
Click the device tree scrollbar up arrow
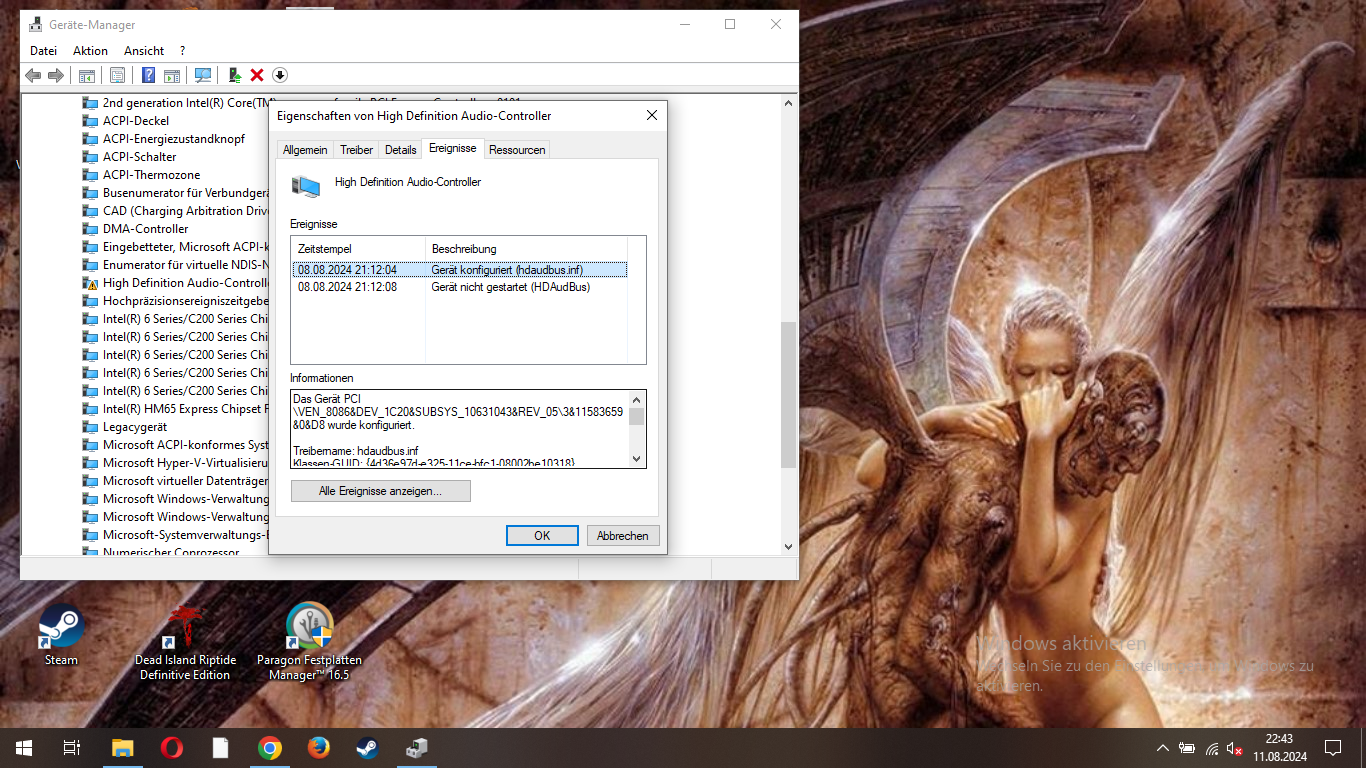click(x=788, y=102)
